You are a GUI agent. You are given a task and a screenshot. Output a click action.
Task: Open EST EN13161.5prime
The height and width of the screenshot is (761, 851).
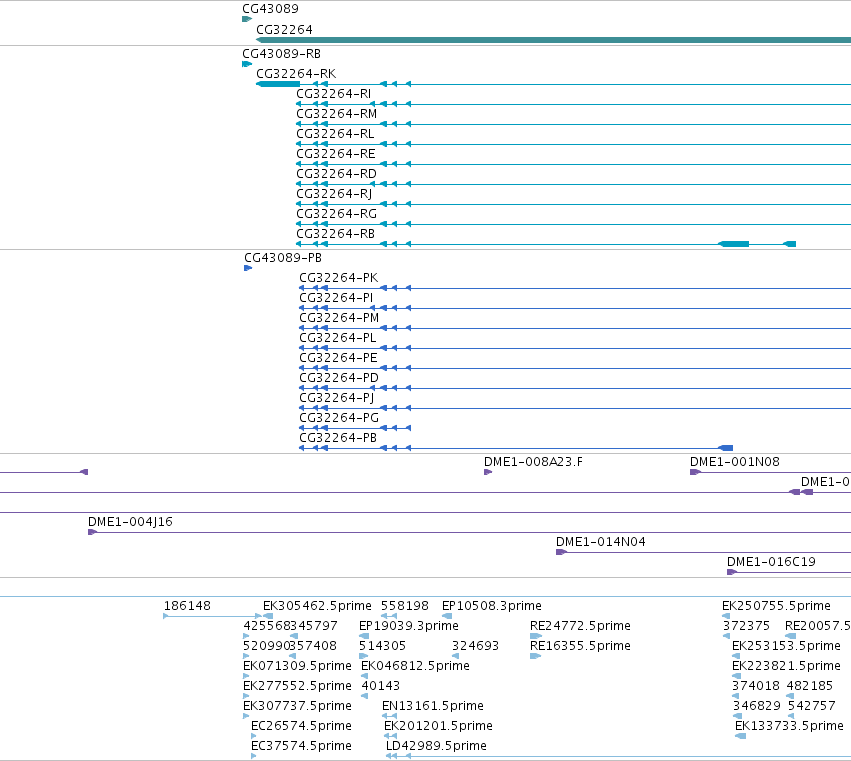[x=433, y=706]
